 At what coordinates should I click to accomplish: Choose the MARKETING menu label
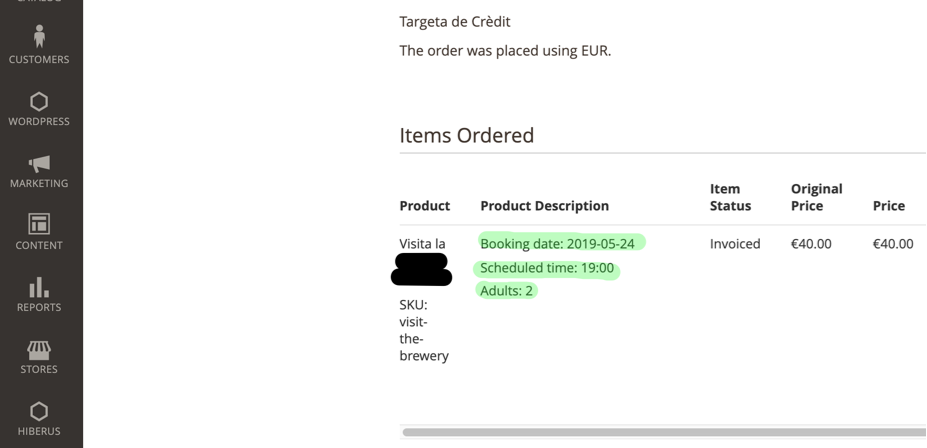[39, 184]
